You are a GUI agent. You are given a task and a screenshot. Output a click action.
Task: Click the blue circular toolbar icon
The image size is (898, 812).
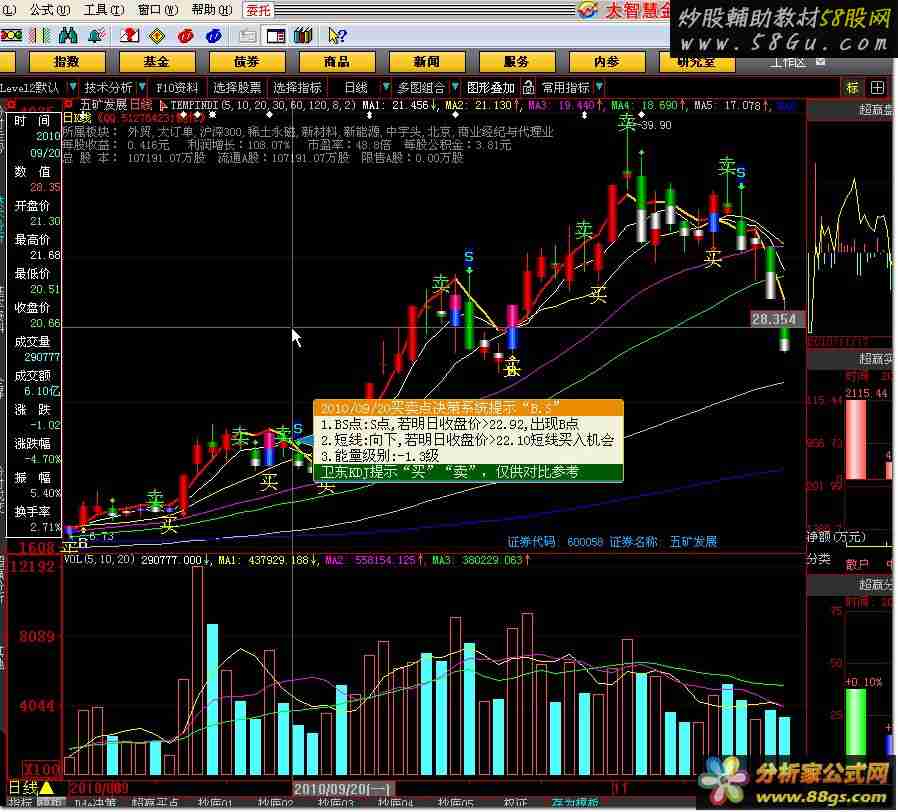tap(213, 36)
